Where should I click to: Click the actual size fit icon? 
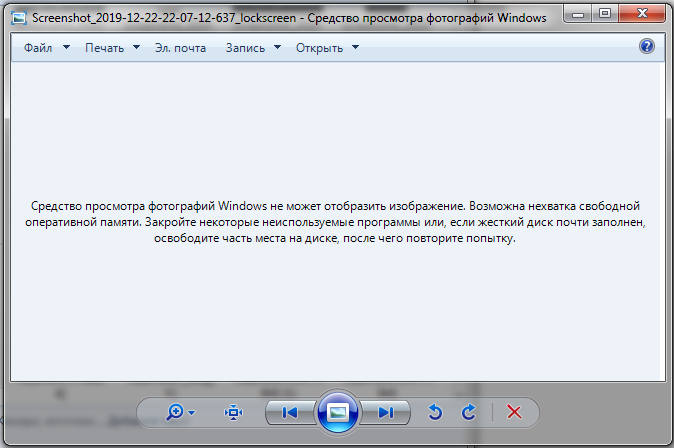point(233,412)
